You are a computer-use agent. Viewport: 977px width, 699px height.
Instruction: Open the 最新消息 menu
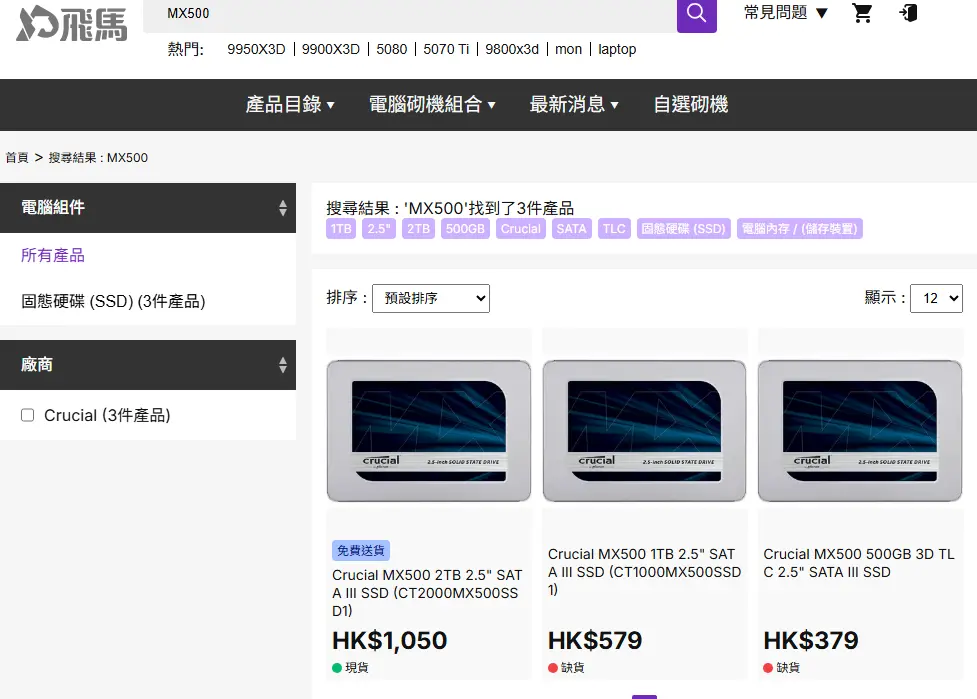pos(574,104)
